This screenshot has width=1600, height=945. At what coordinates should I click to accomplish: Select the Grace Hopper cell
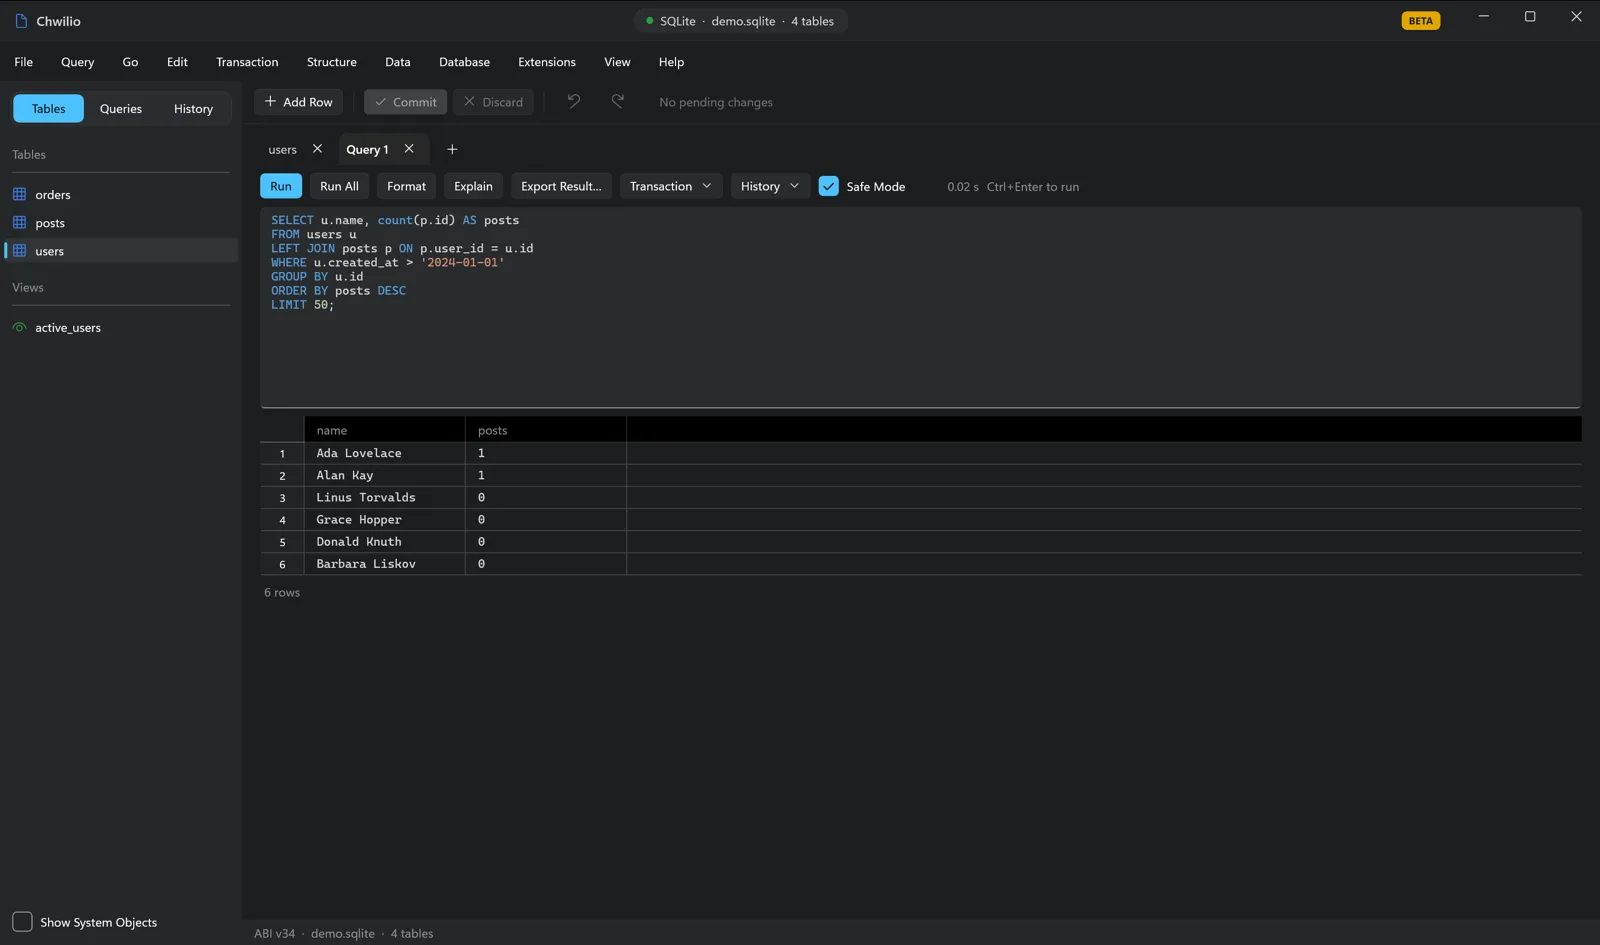[x=385, y=519]
